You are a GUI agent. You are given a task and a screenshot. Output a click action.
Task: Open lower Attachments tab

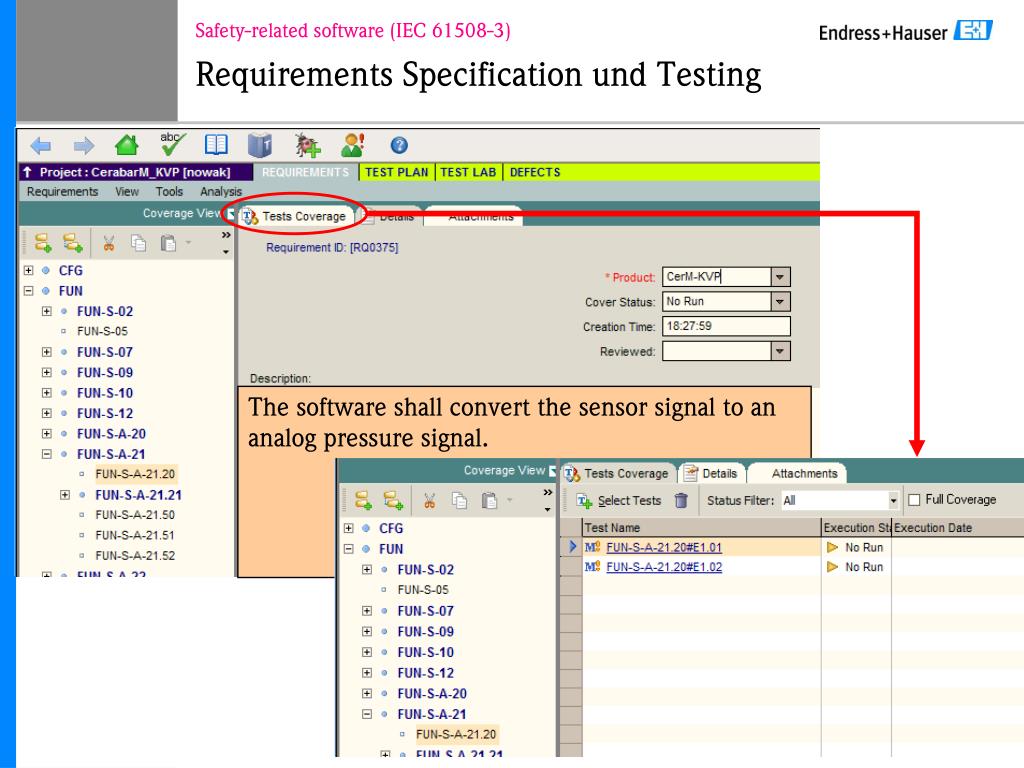[x=797, y=473]
